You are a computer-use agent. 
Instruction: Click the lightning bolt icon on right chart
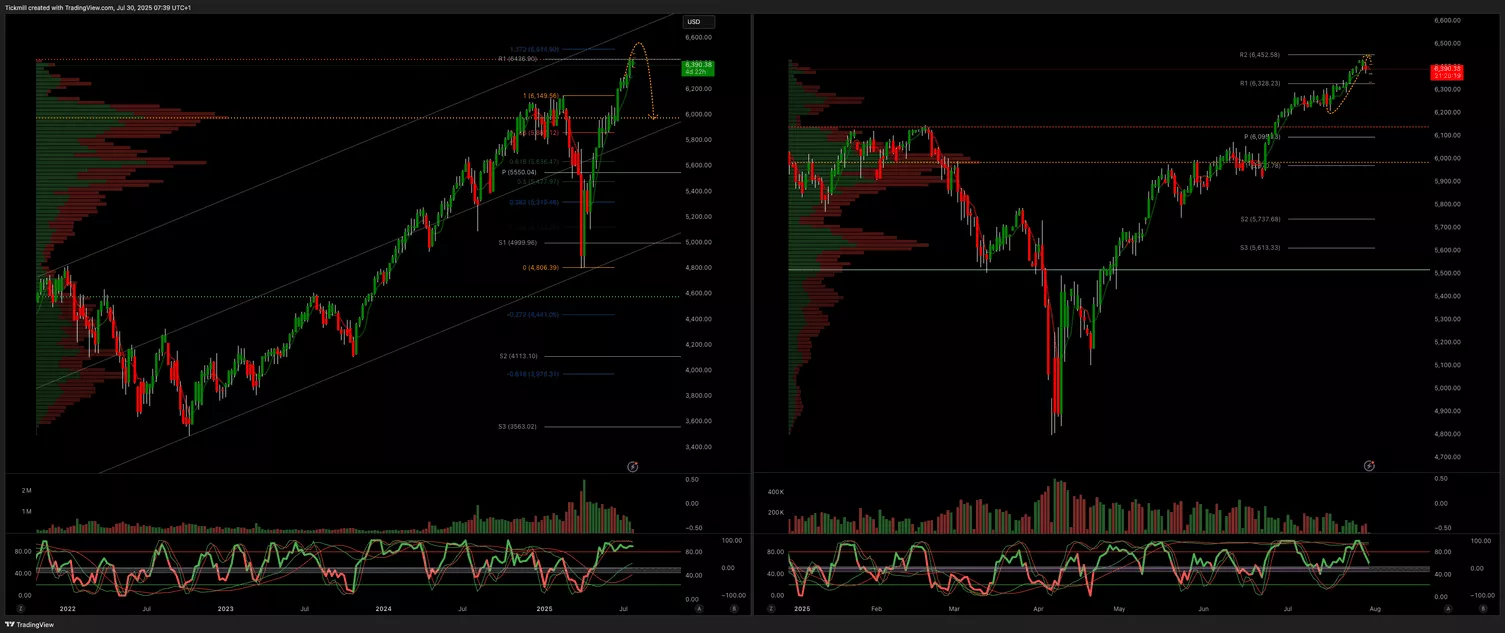[x=1369, y=466]
